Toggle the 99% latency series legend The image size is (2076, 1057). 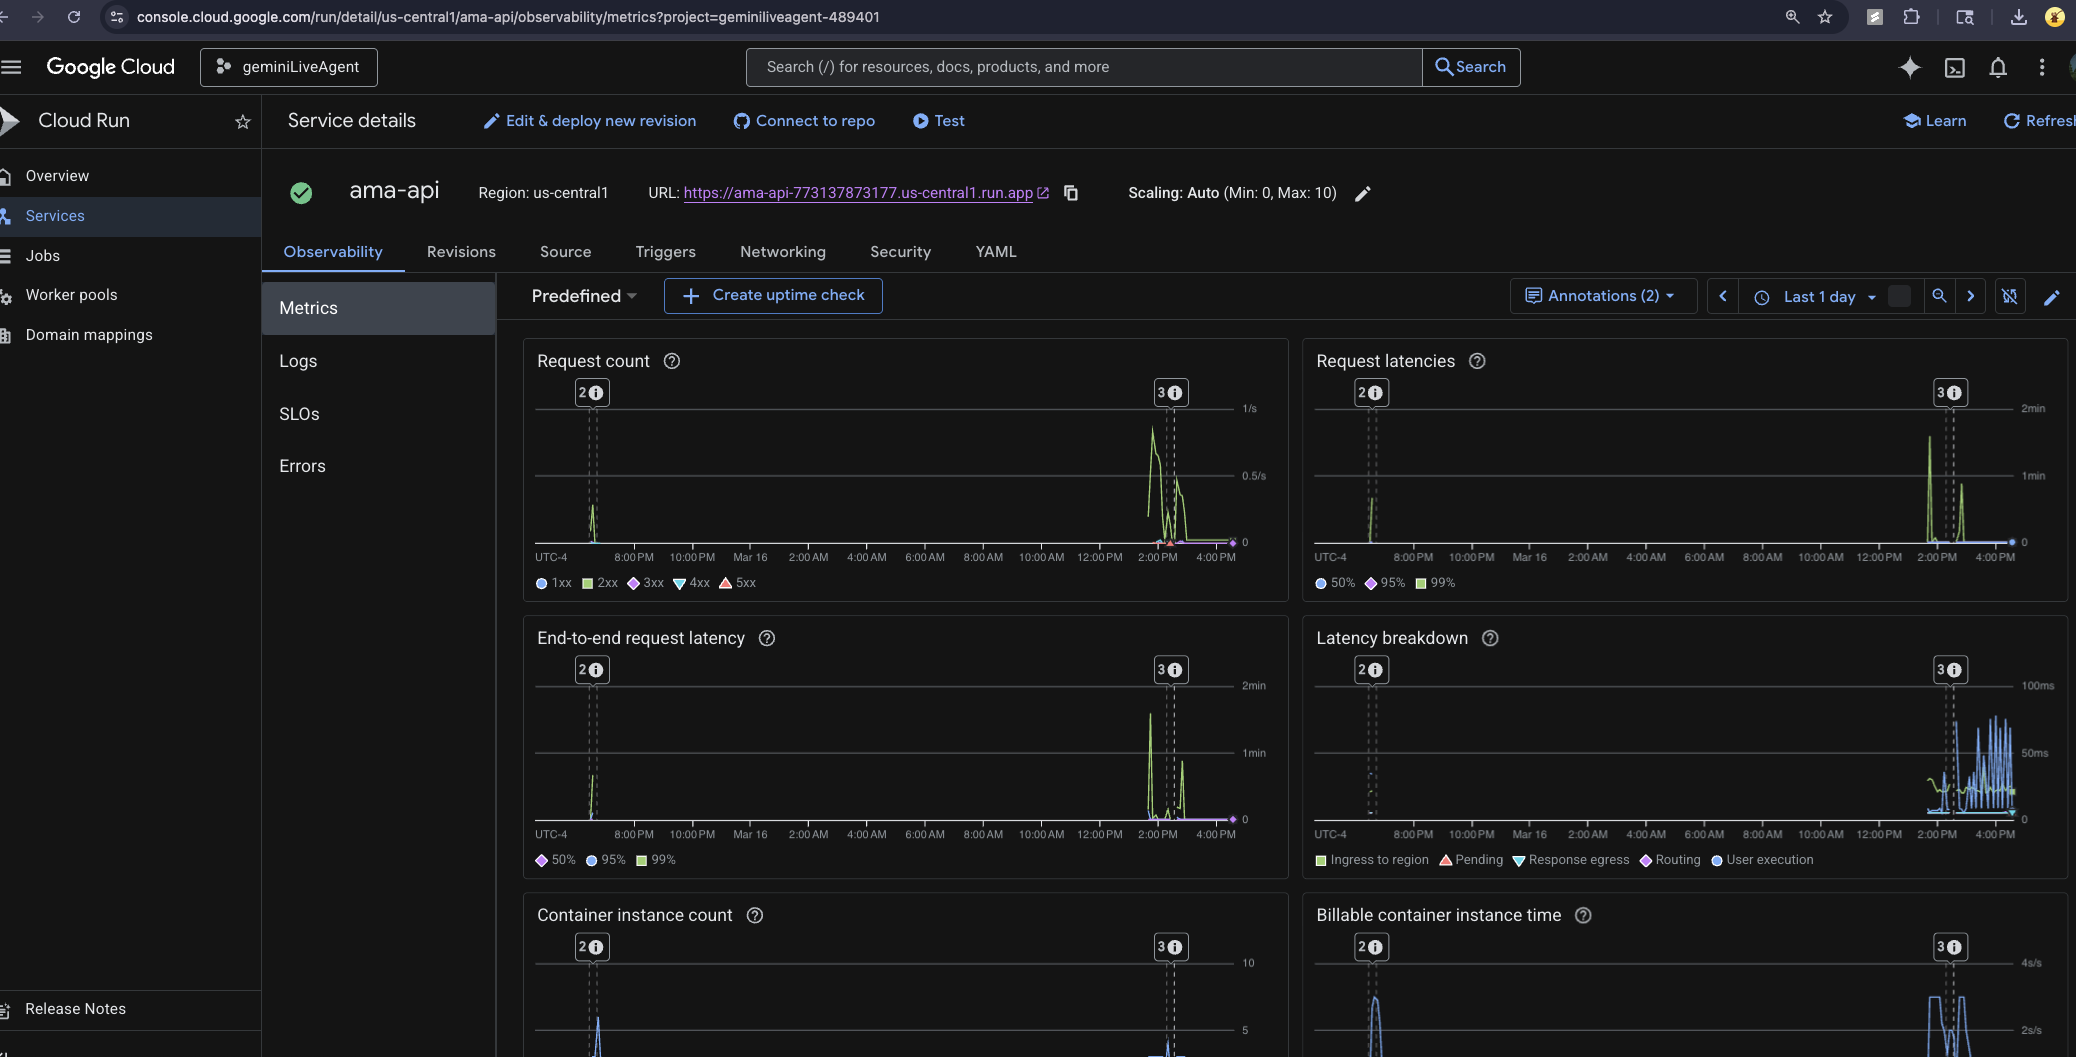pyautogui.click(x=1435, y=583)
